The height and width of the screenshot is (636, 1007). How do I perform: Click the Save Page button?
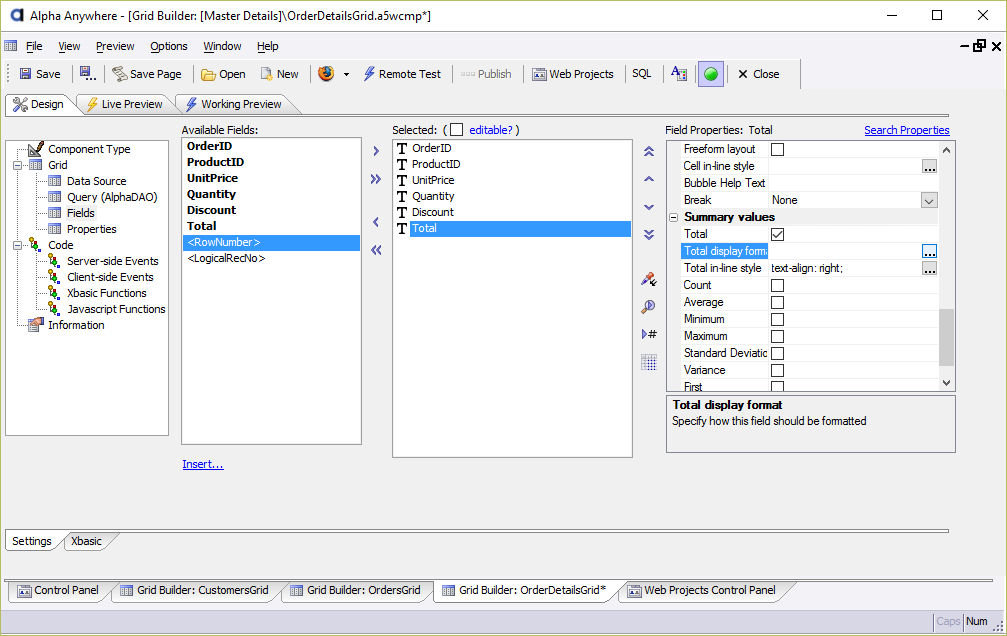click(x=147, y=74)
